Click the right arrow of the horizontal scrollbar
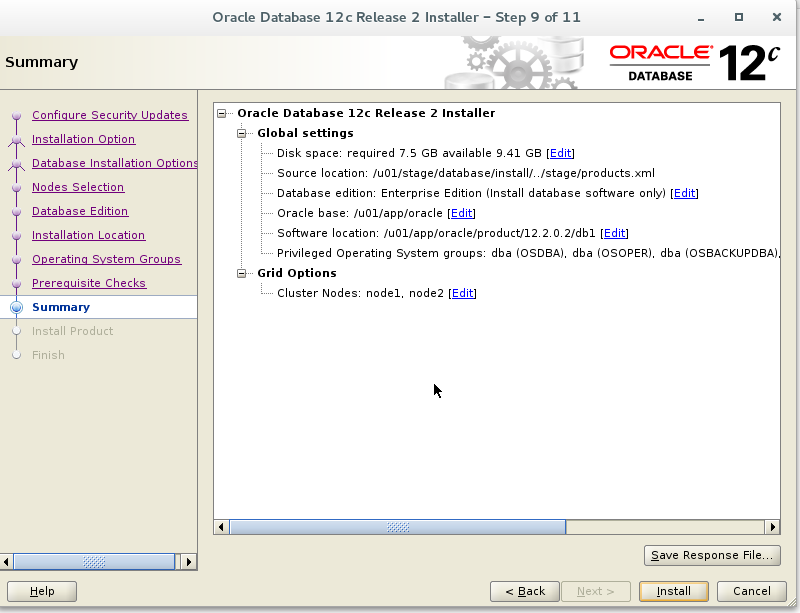 (x=773, y=525)
